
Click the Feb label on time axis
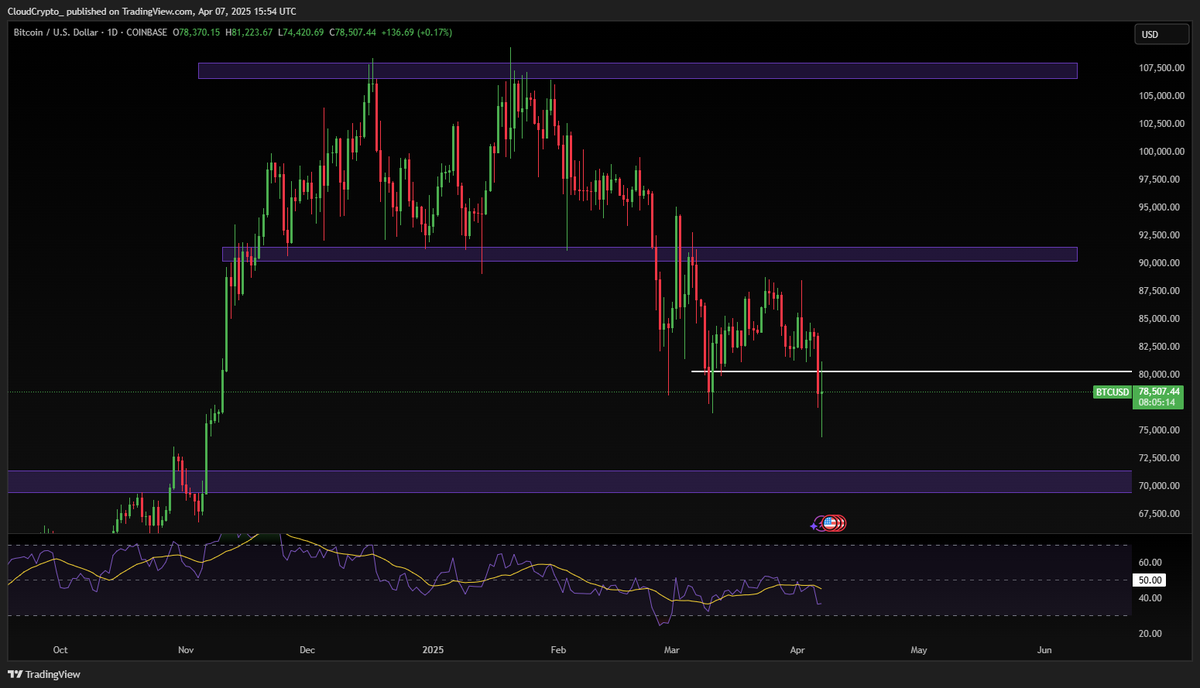[558, 650]
